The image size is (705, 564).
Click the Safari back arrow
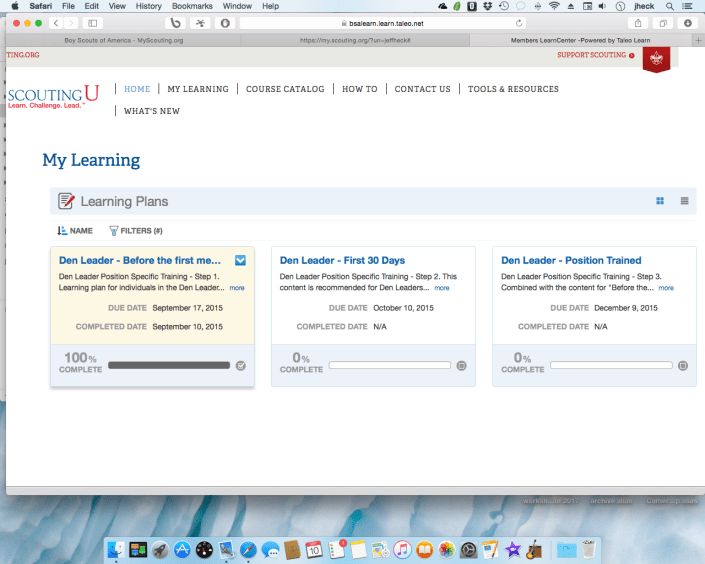56,22
